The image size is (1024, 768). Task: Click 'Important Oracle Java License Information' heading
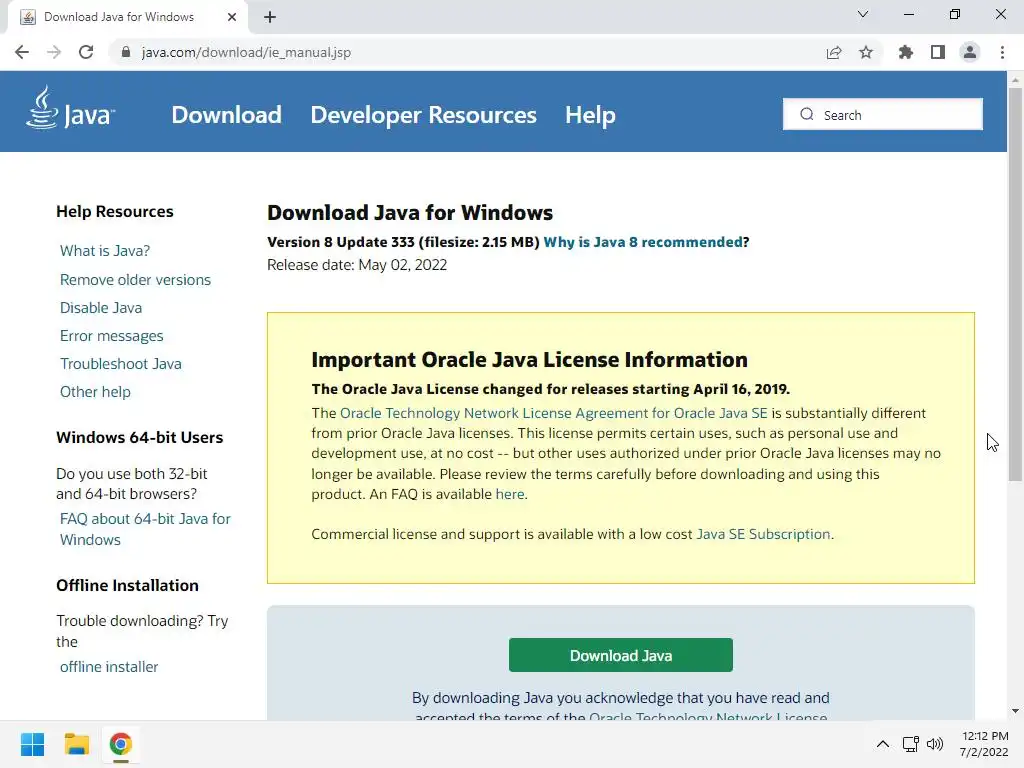[530, 360]
